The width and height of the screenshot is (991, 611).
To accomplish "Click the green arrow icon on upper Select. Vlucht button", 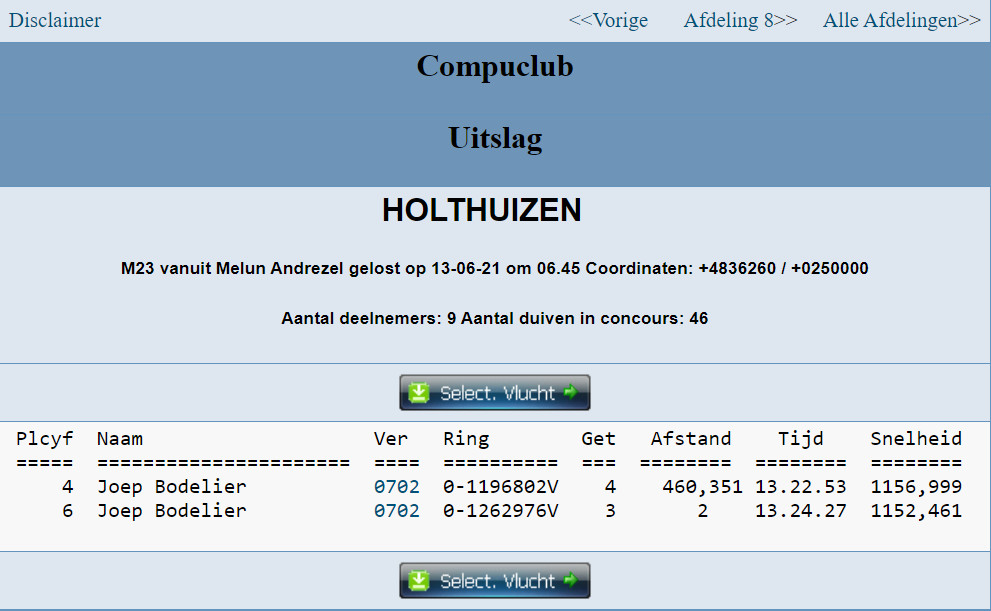I will coord(571,392).
